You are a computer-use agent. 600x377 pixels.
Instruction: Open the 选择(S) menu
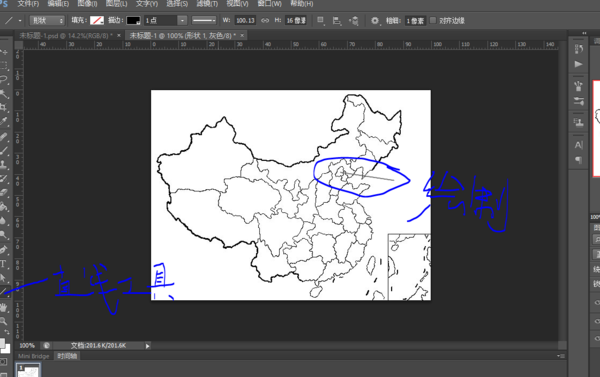tap(177, 4)
